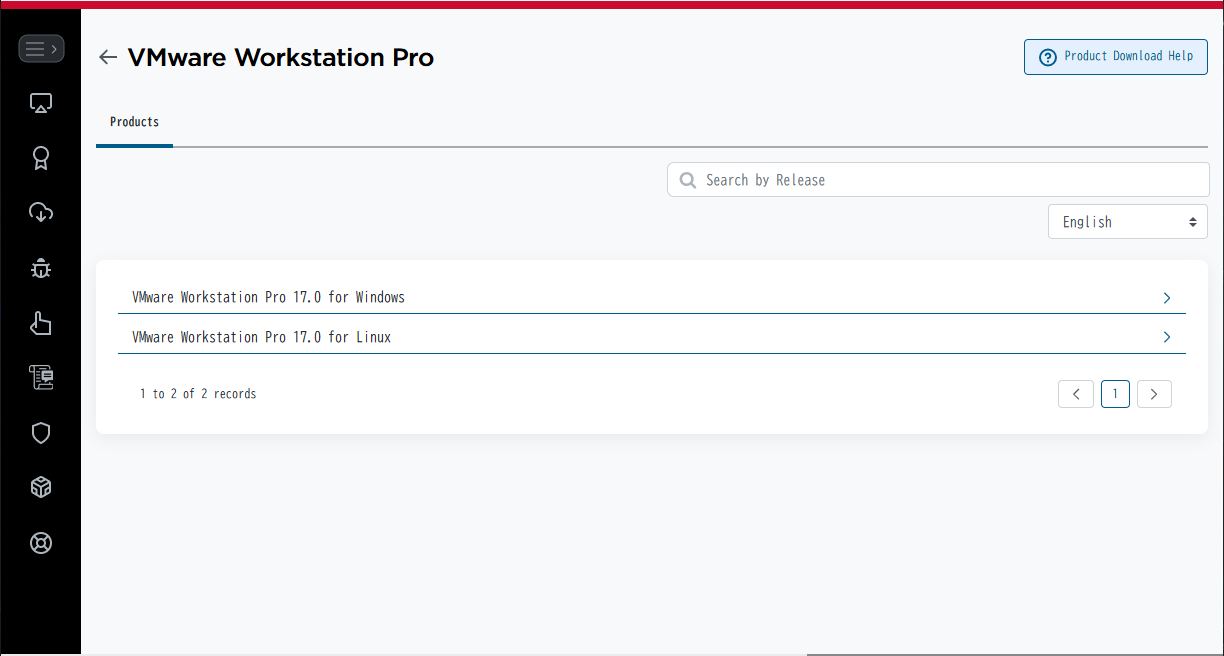1224x656 pixels.
Task: Expand the sidebar menu toggle
Action: click(x=41, y=48)
